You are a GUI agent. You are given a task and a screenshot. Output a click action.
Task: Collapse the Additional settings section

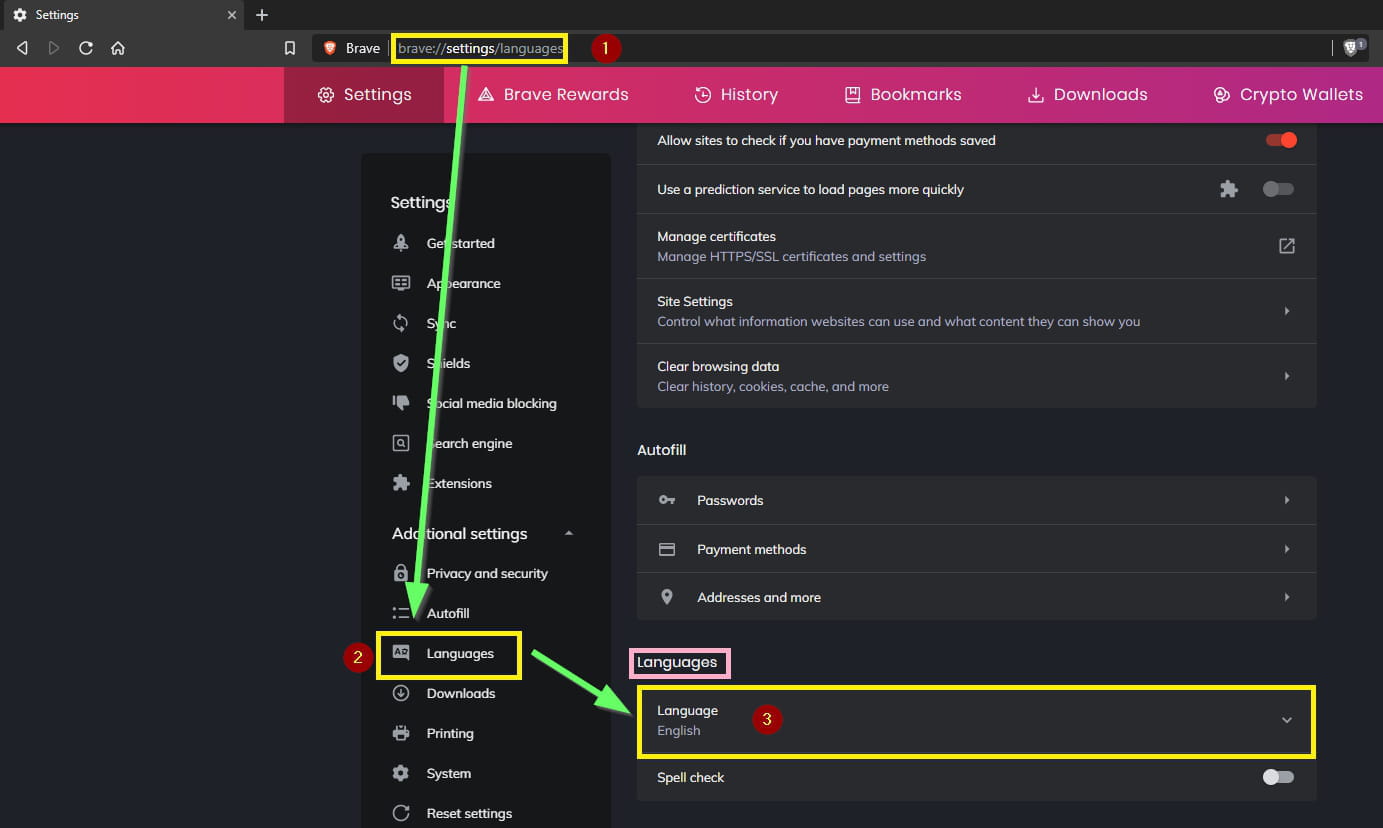[x=569, y=533]
